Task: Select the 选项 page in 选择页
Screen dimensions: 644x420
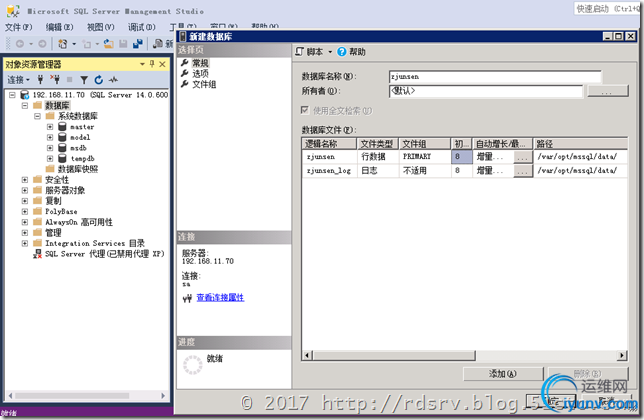Action: 200,73
